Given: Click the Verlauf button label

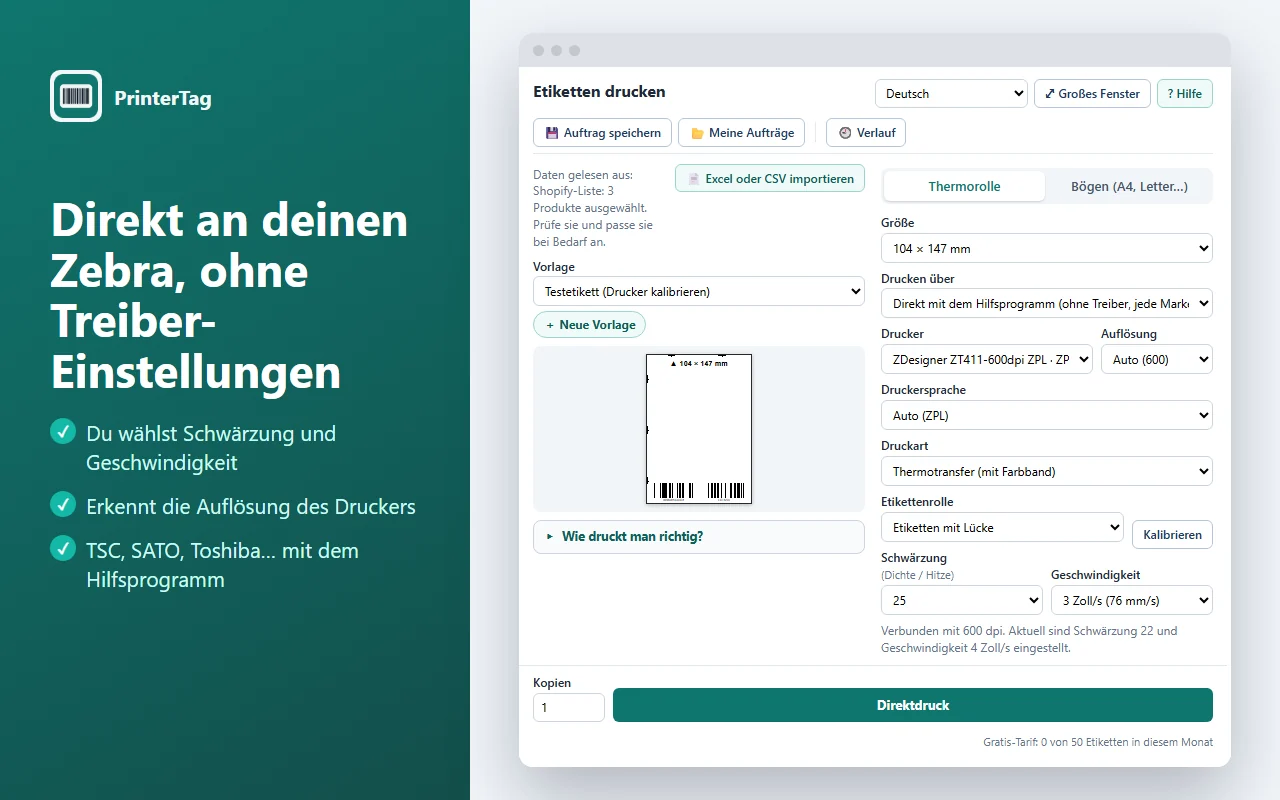Looking at the screenshot, I should [x=877, y=133].
